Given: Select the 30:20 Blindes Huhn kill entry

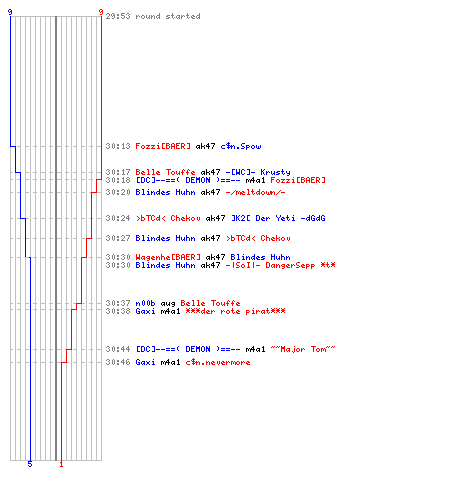Looking at the screenshot, I should (196, 192).
